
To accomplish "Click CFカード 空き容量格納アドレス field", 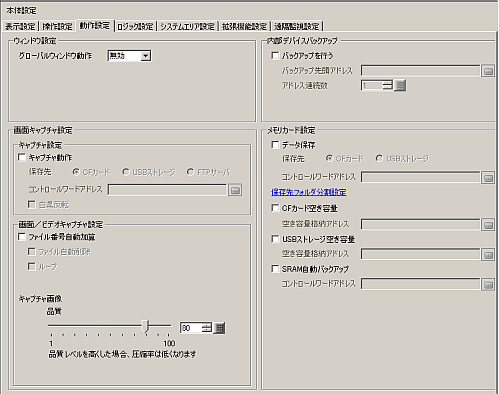I will [421, 225].
